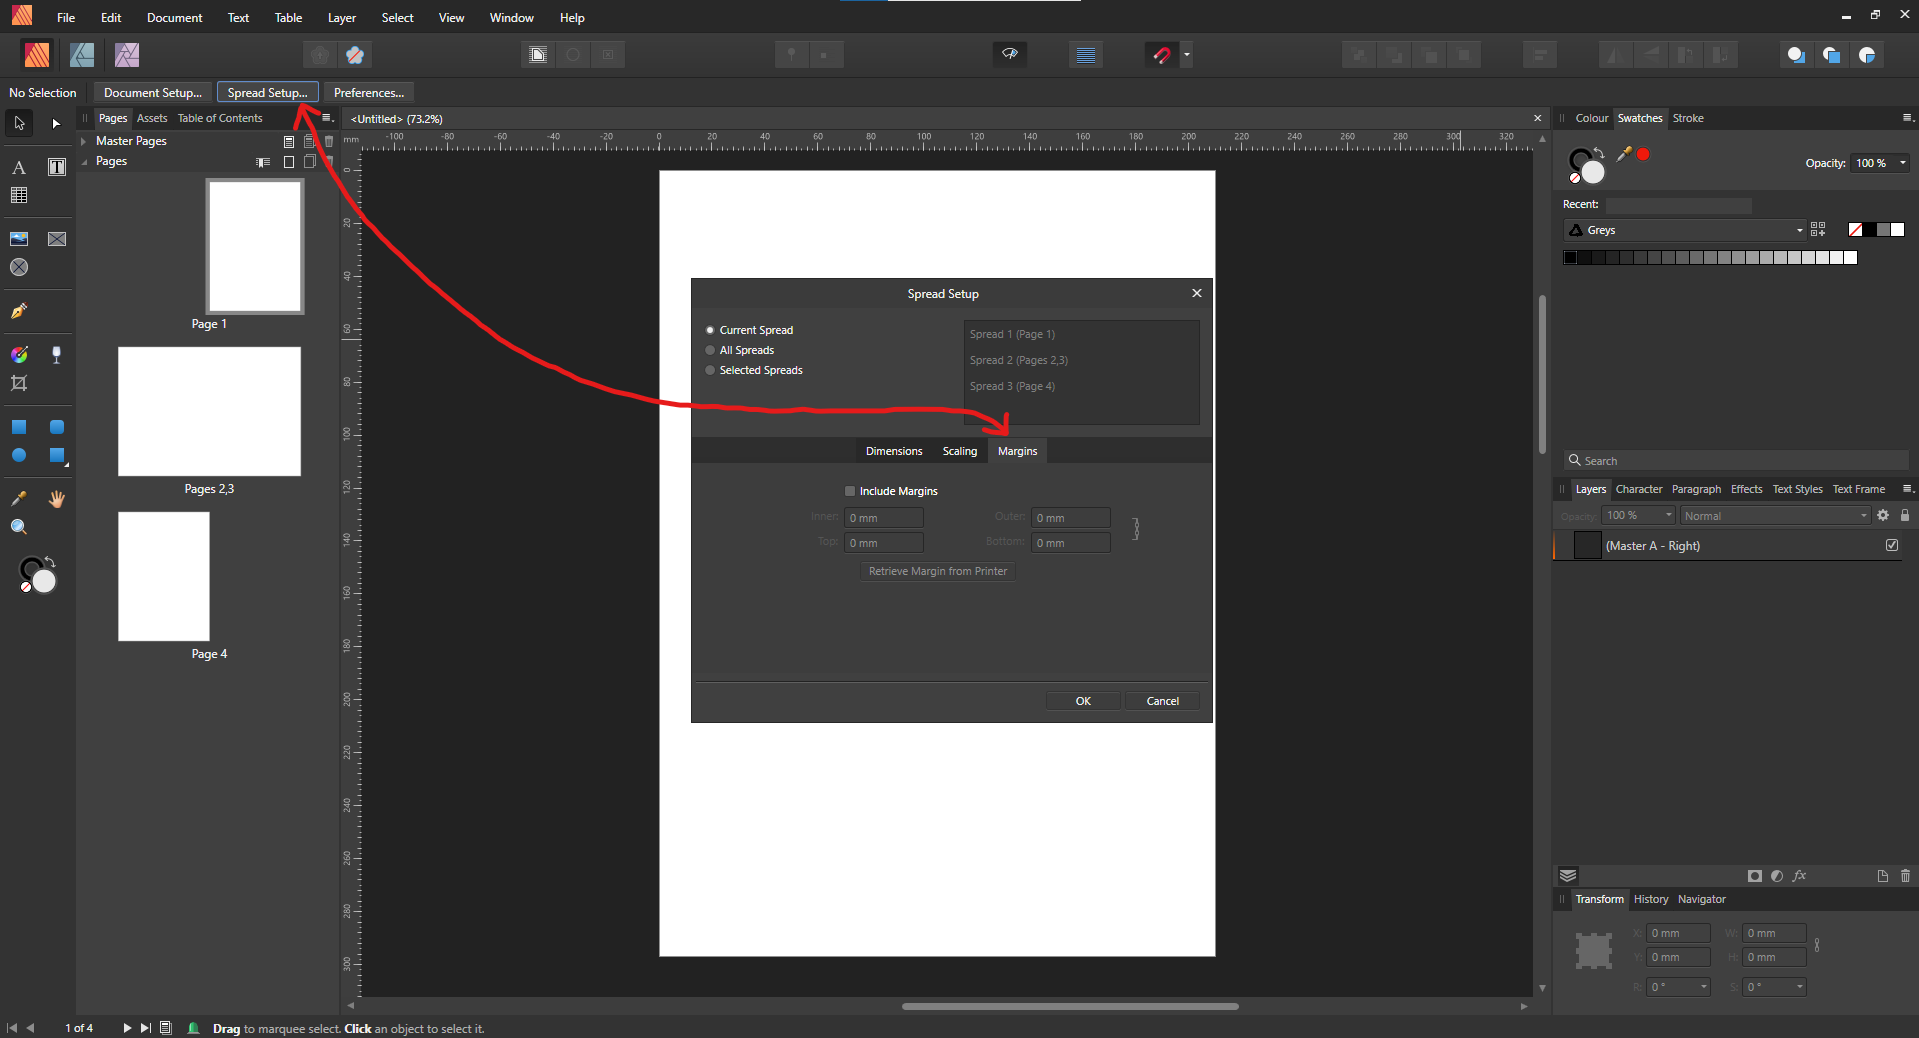The height and width of the screenshot is (1038, 1919).
Task: Open the Document menu
Action: [x=174, y=18]
